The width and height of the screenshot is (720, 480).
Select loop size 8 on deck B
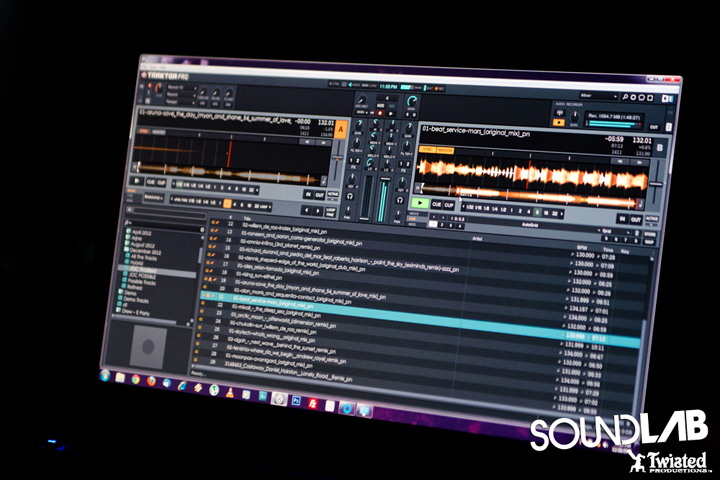(x=537, y=212)
